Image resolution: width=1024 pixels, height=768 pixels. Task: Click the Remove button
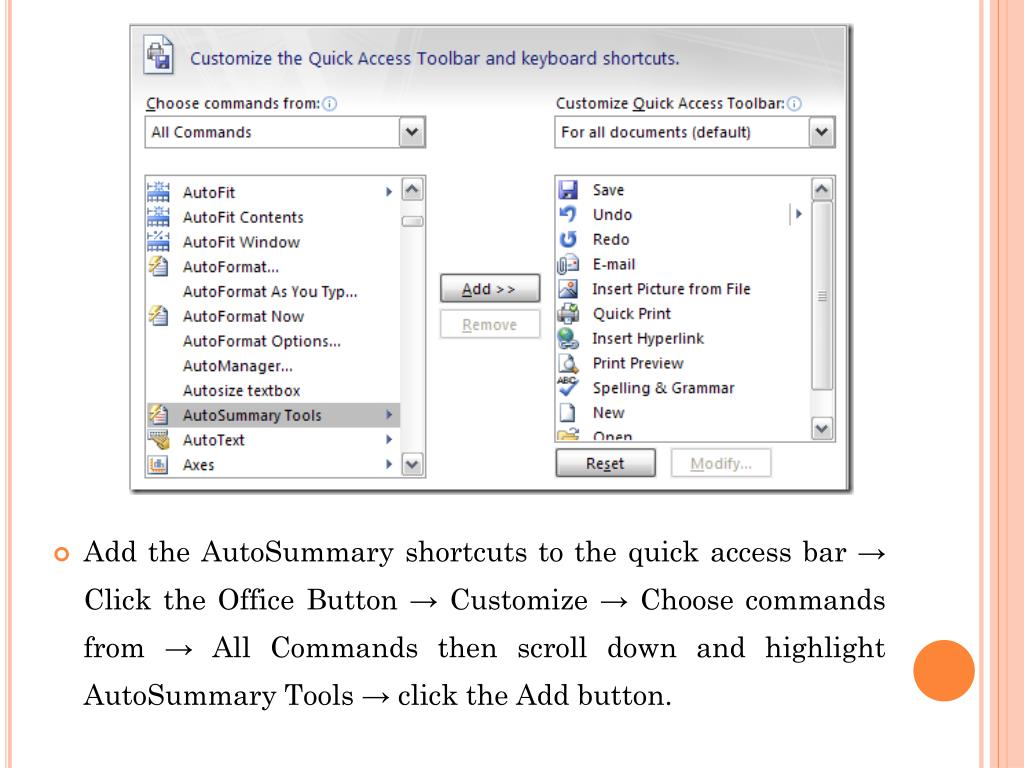click(x=490, y=325)
